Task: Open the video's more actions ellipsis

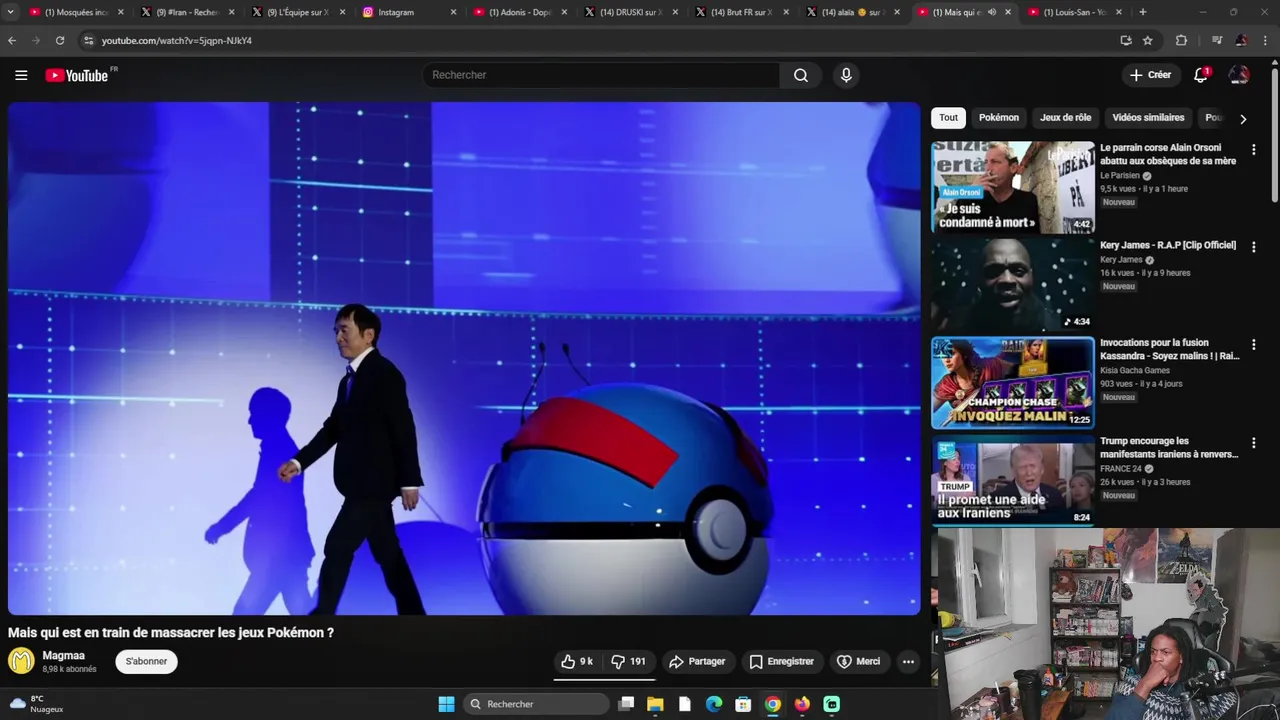Action: tap(908, 661)
